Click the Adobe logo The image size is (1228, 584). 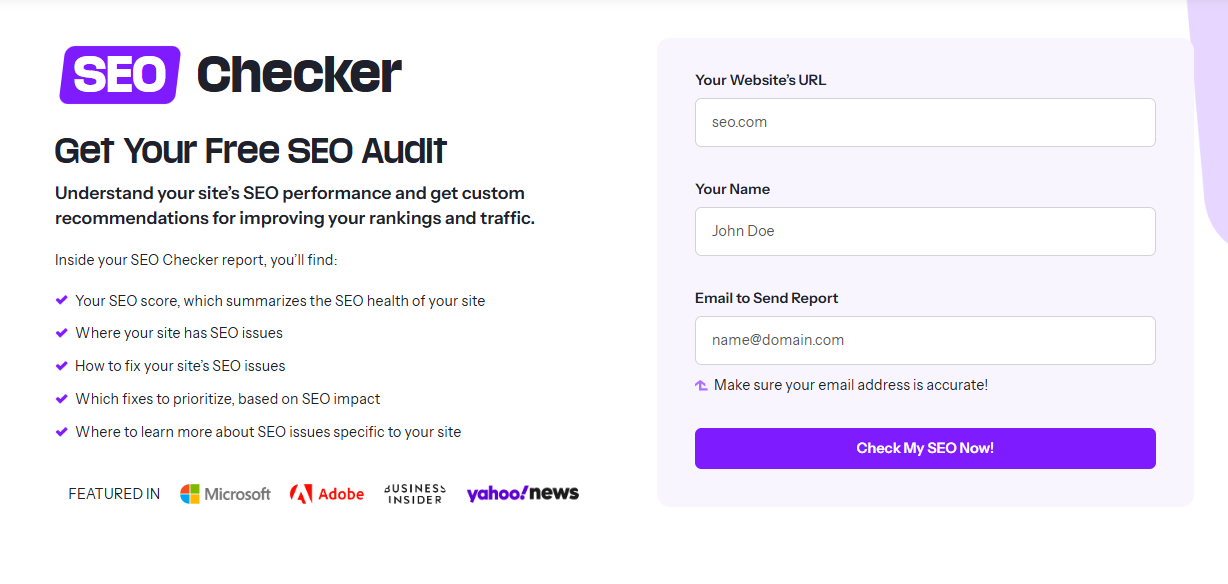[327, 492]
